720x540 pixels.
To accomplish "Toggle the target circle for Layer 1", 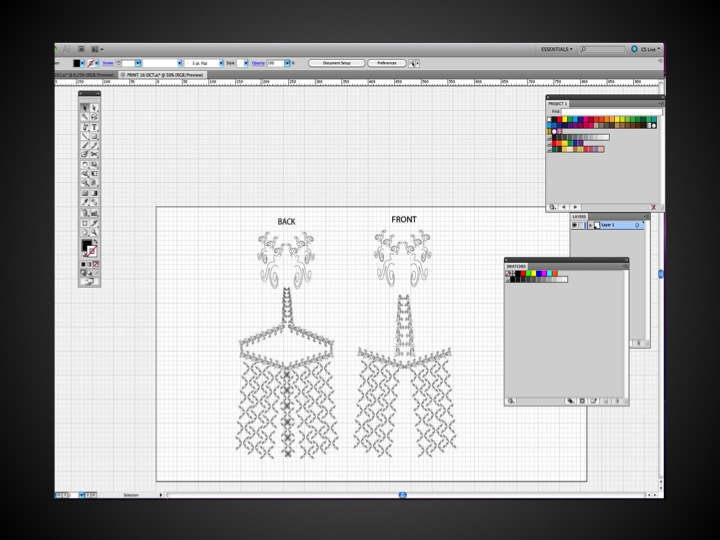I will [638, 225].
